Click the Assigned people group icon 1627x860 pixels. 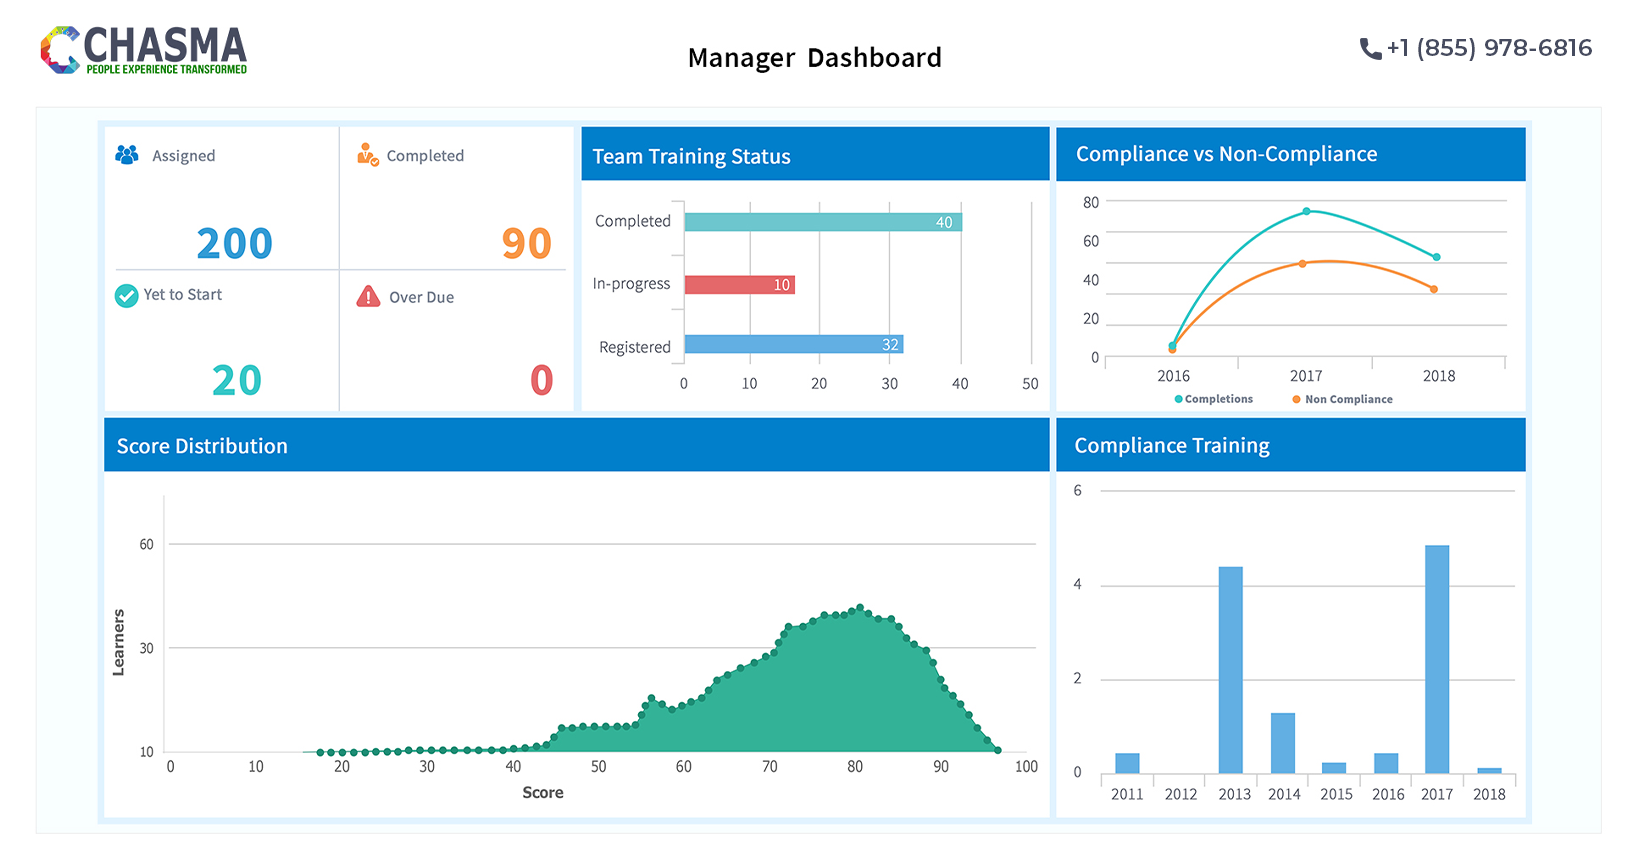tap(127, 155)
